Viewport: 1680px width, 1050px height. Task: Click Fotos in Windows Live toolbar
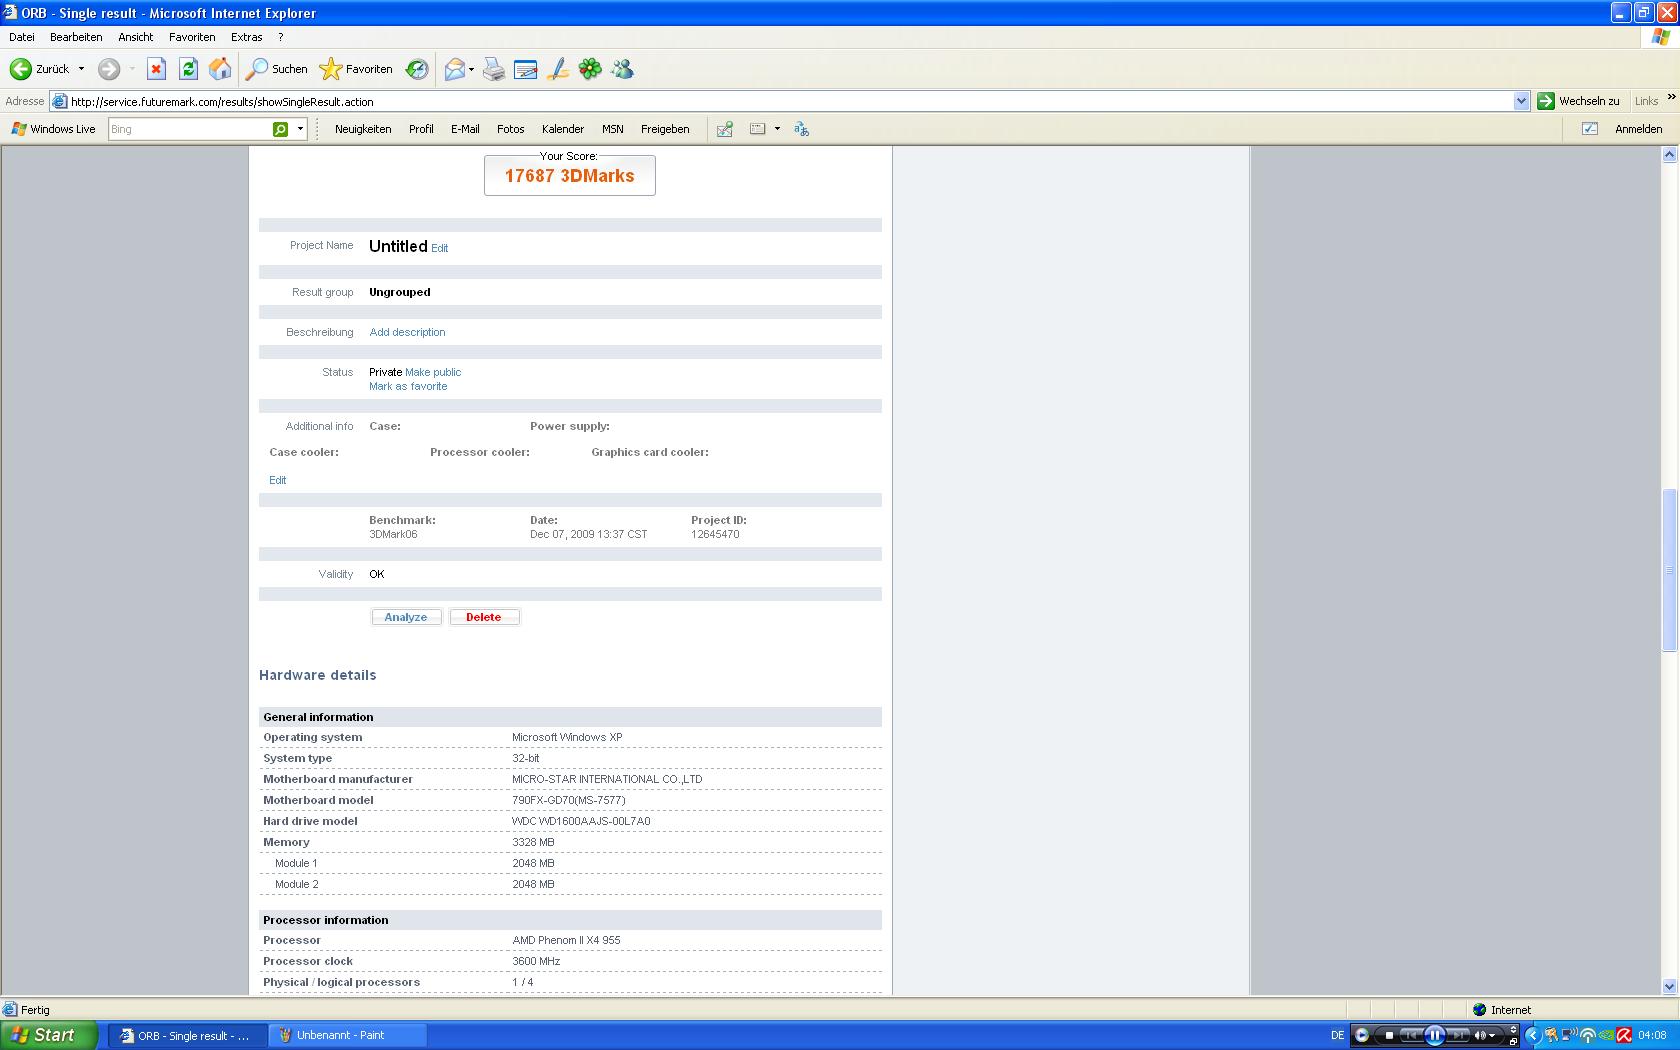pos(510,129)
